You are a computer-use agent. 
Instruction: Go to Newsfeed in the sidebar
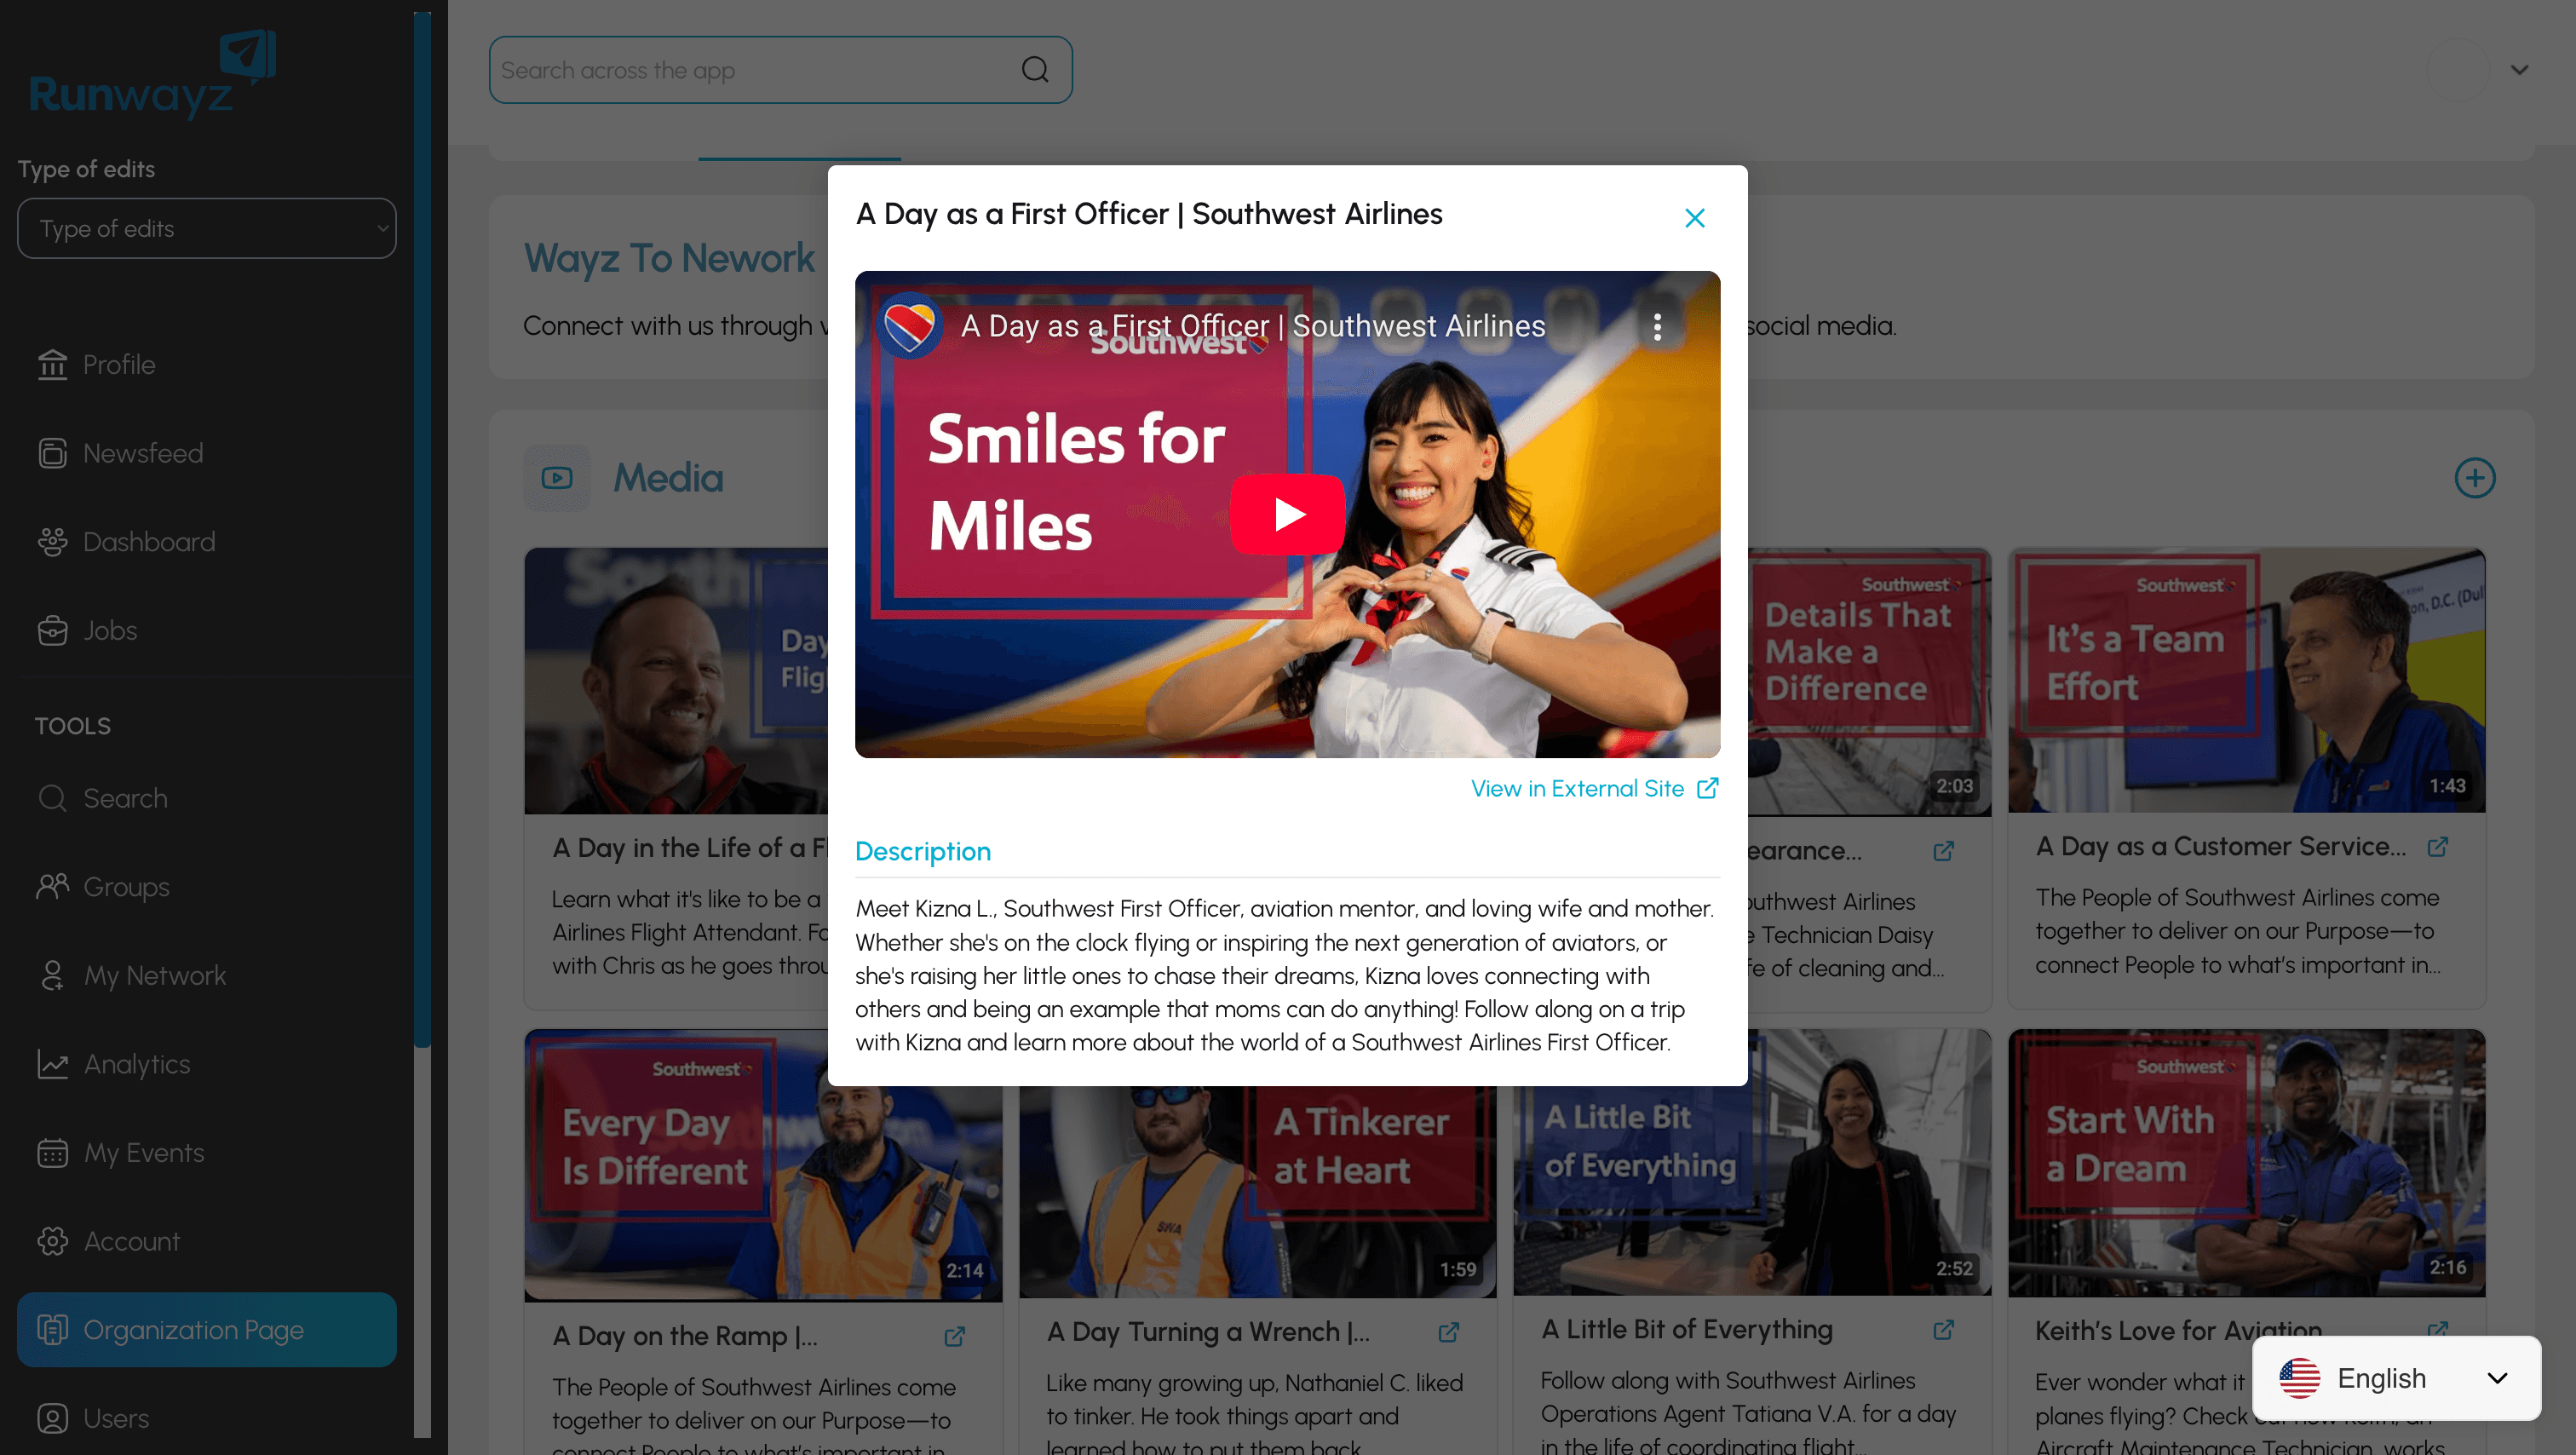point(142,453)
